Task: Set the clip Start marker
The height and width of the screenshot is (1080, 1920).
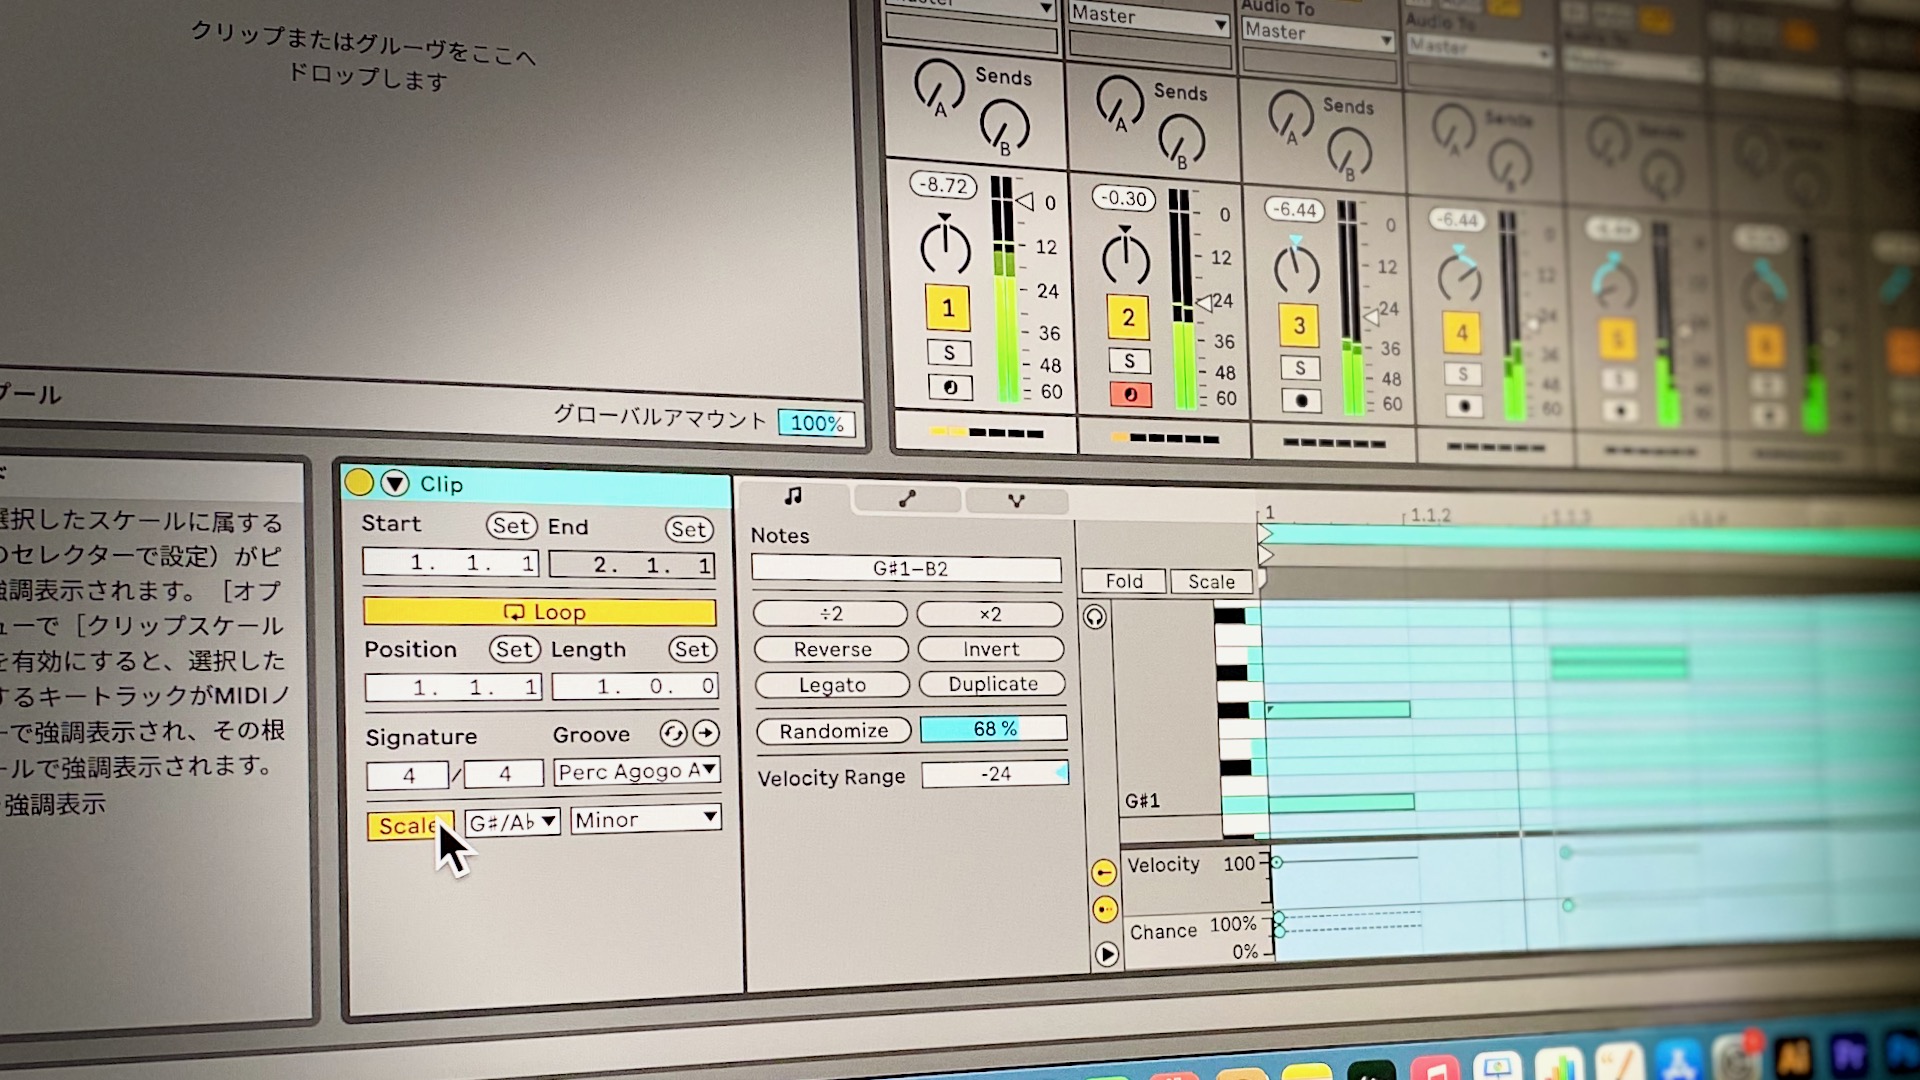Action: 511,526
